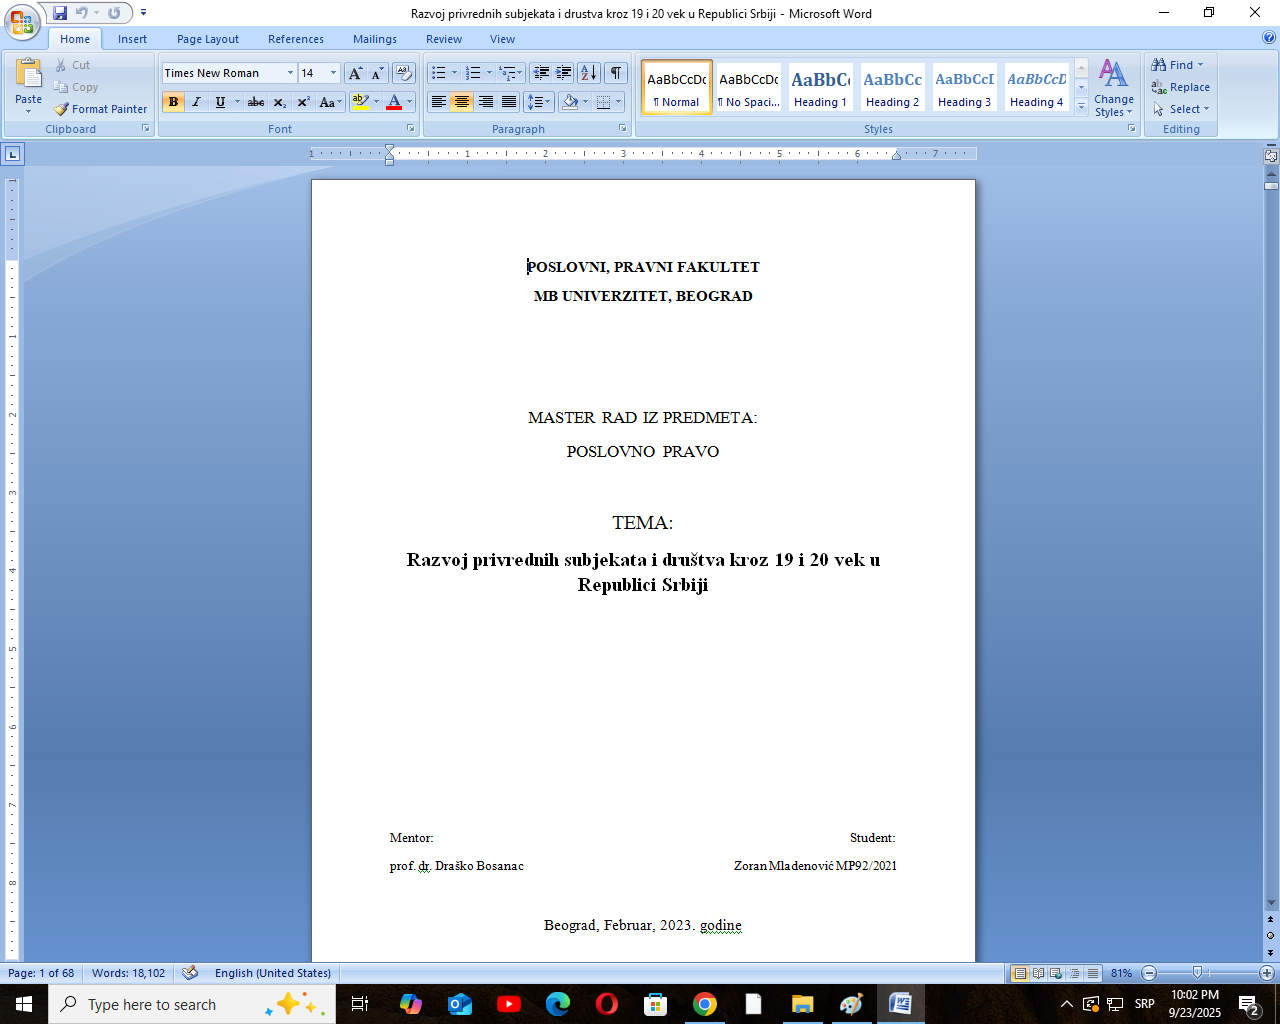
Task: Switch to Draft view icon
Action: 1092,973
